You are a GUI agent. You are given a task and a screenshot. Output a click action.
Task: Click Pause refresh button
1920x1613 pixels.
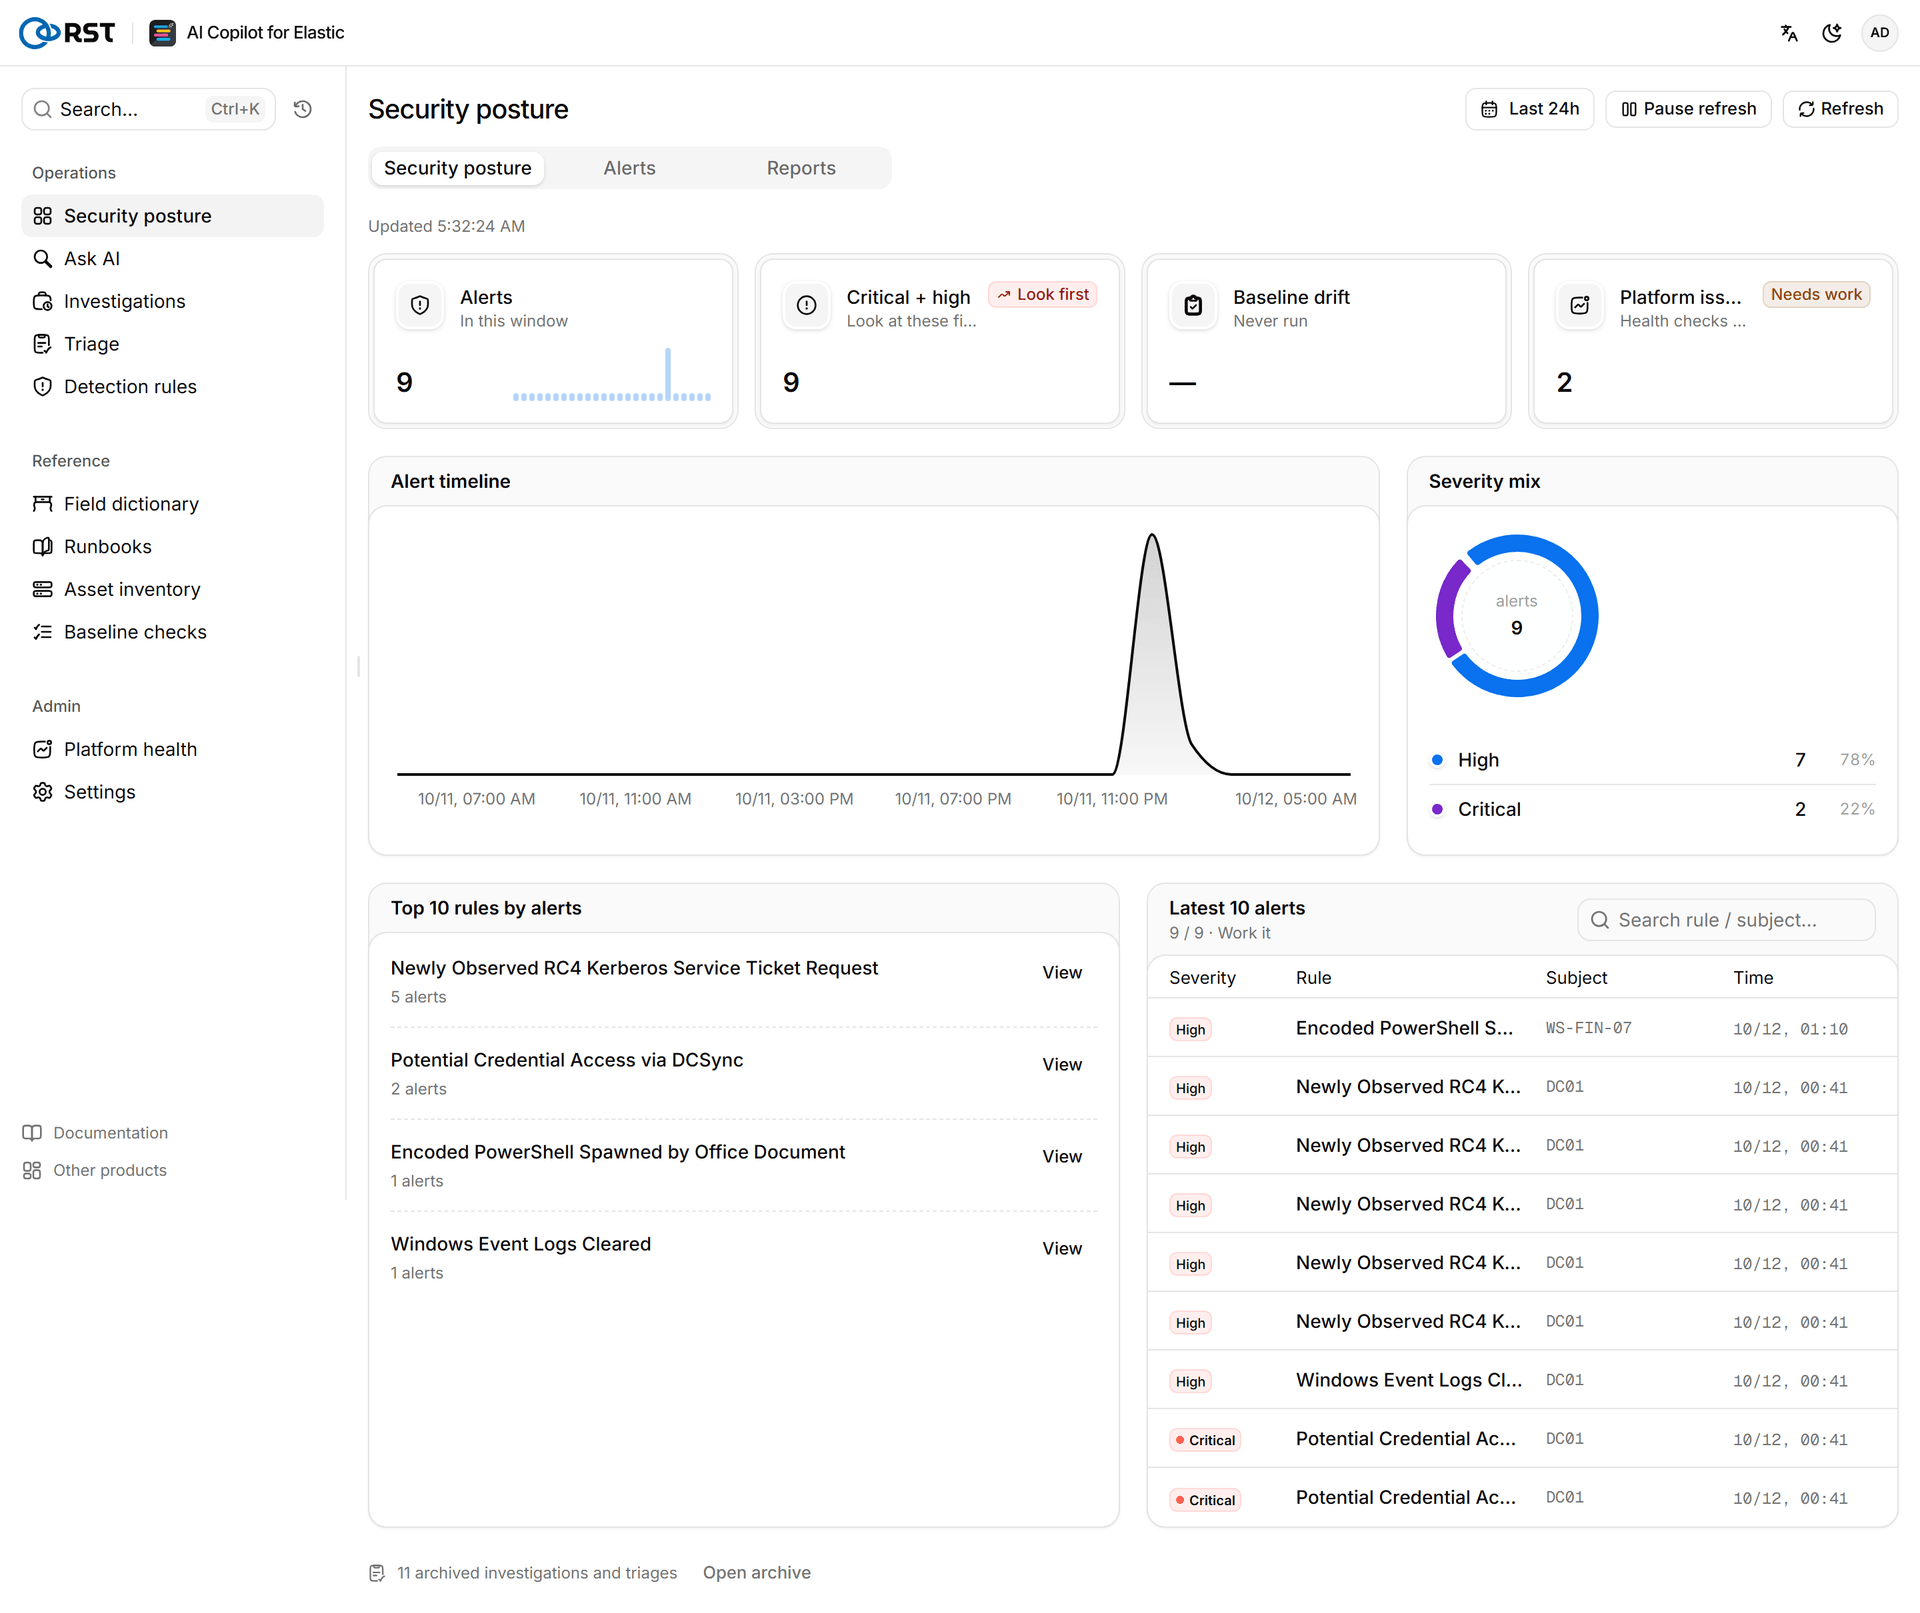coord(1688,109)
